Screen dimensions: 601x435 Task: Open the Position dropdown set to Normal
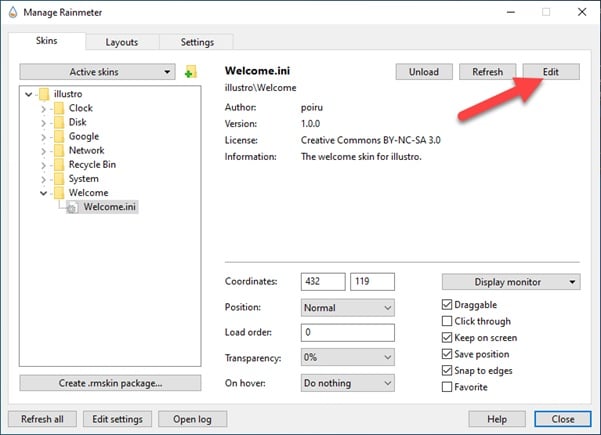tap(348, 308)
